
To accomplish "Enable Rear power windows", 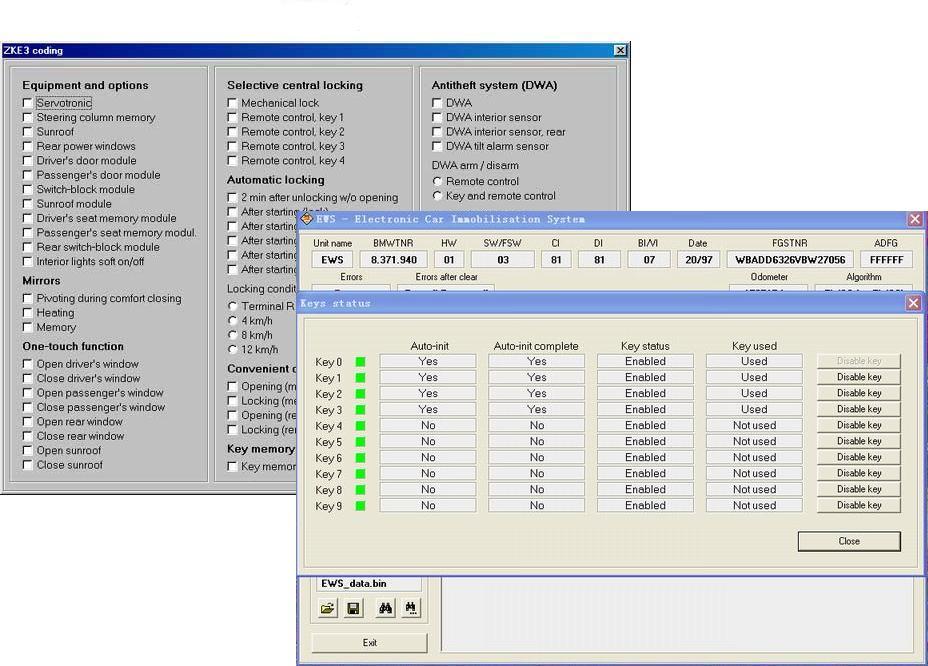I will point(27,146).
